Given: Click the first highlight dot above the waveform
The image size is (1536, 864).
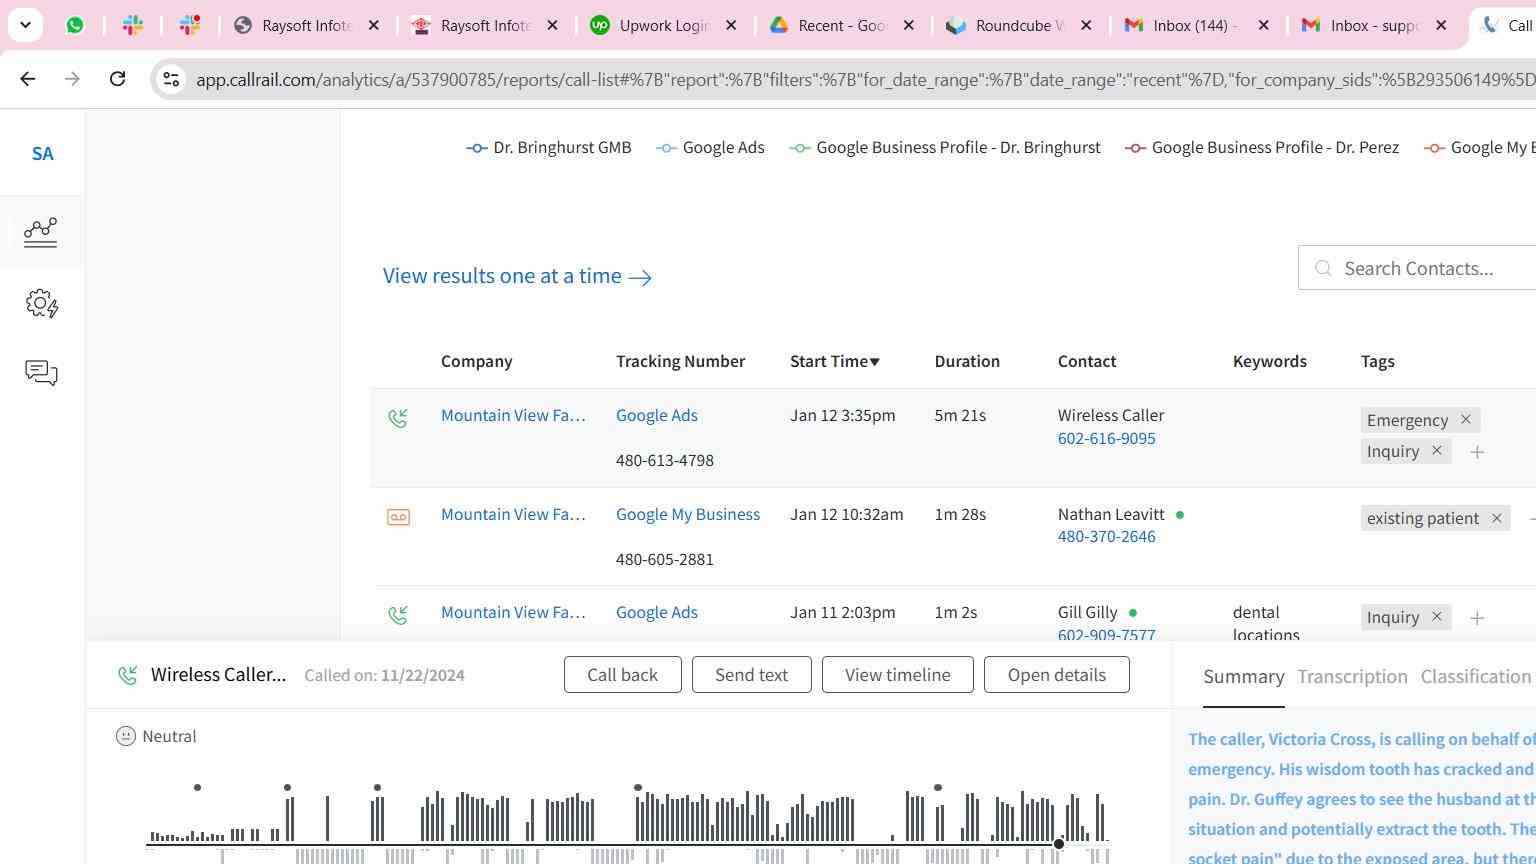Looking at the screenshot, I should [x=198, y=788].
